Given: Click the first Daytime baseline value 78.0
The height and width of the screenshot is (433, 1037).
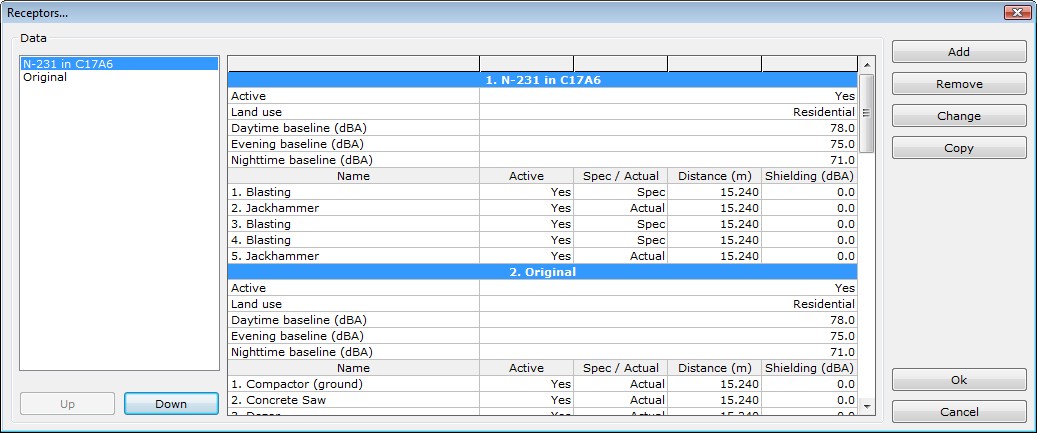Looking at the screenshot, I should pos(842,128).
